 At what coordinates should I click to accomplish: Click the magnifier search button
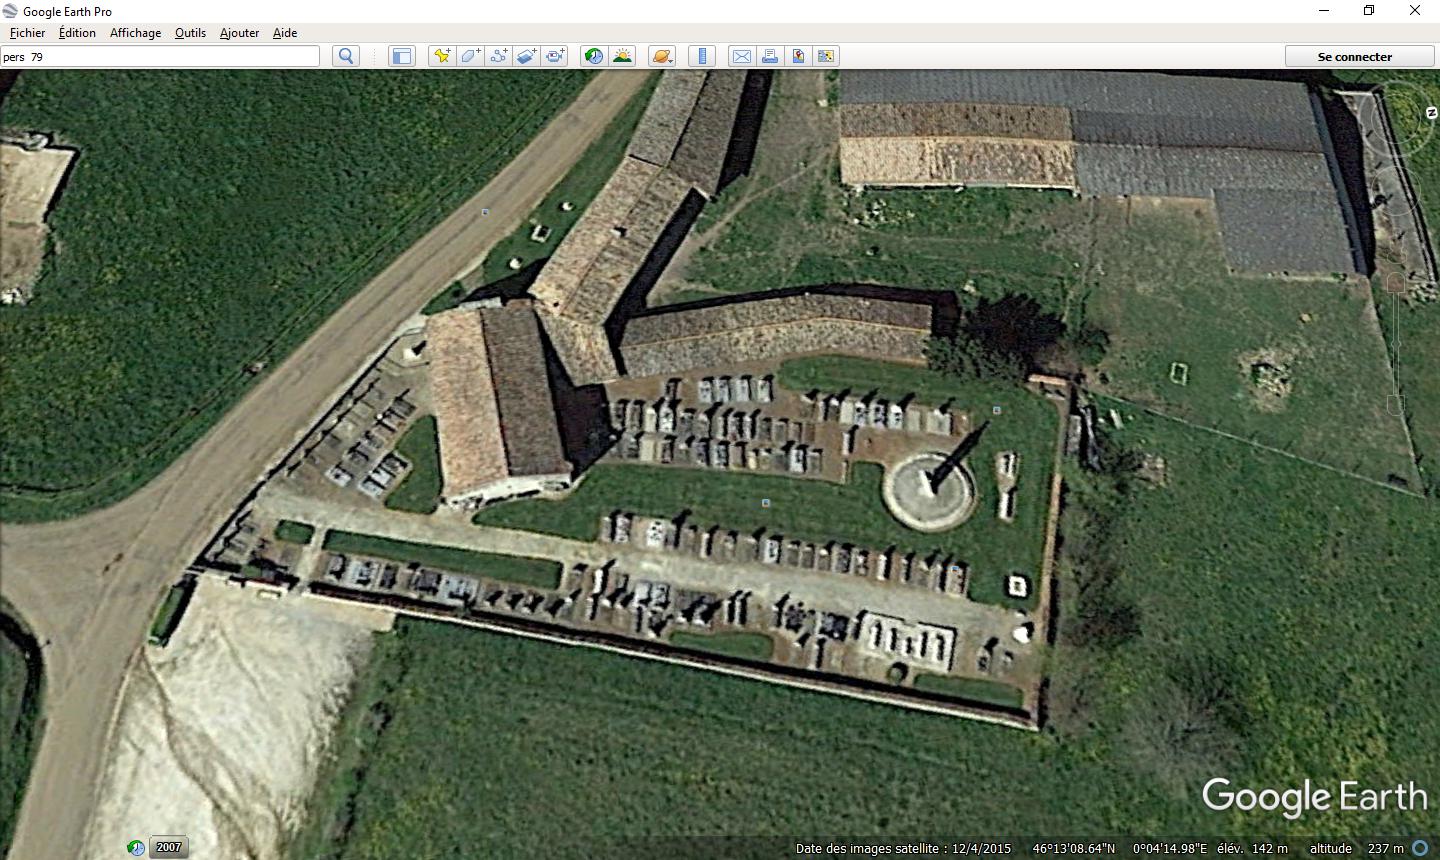(x=346, y=56)
